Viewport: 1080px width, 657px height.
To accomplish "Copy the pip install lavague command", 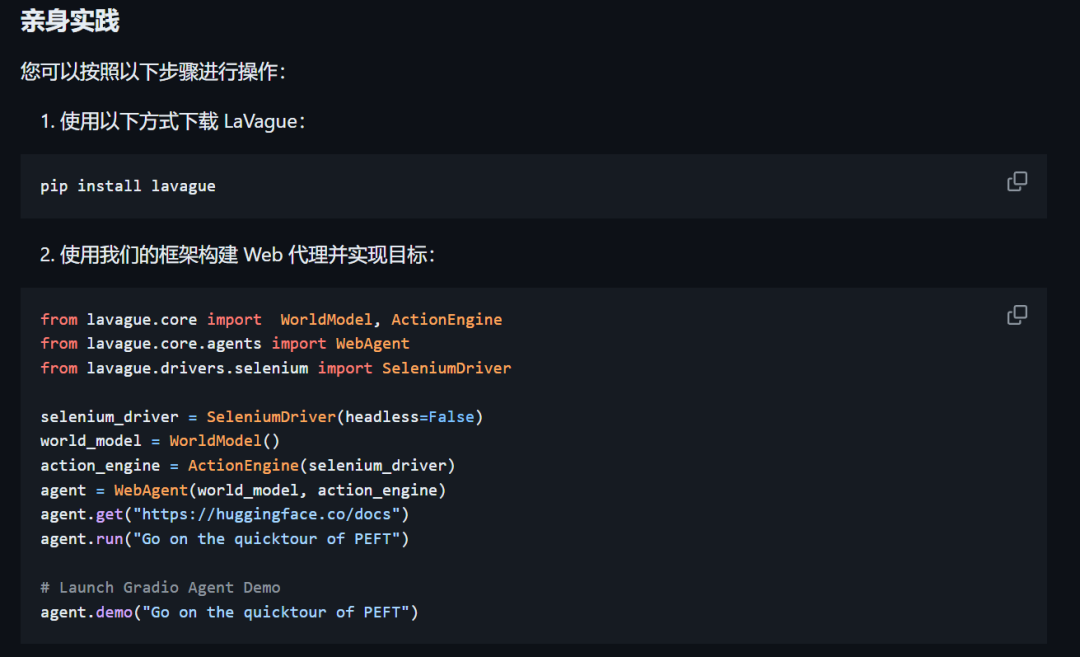I will tap(1017, 182).
